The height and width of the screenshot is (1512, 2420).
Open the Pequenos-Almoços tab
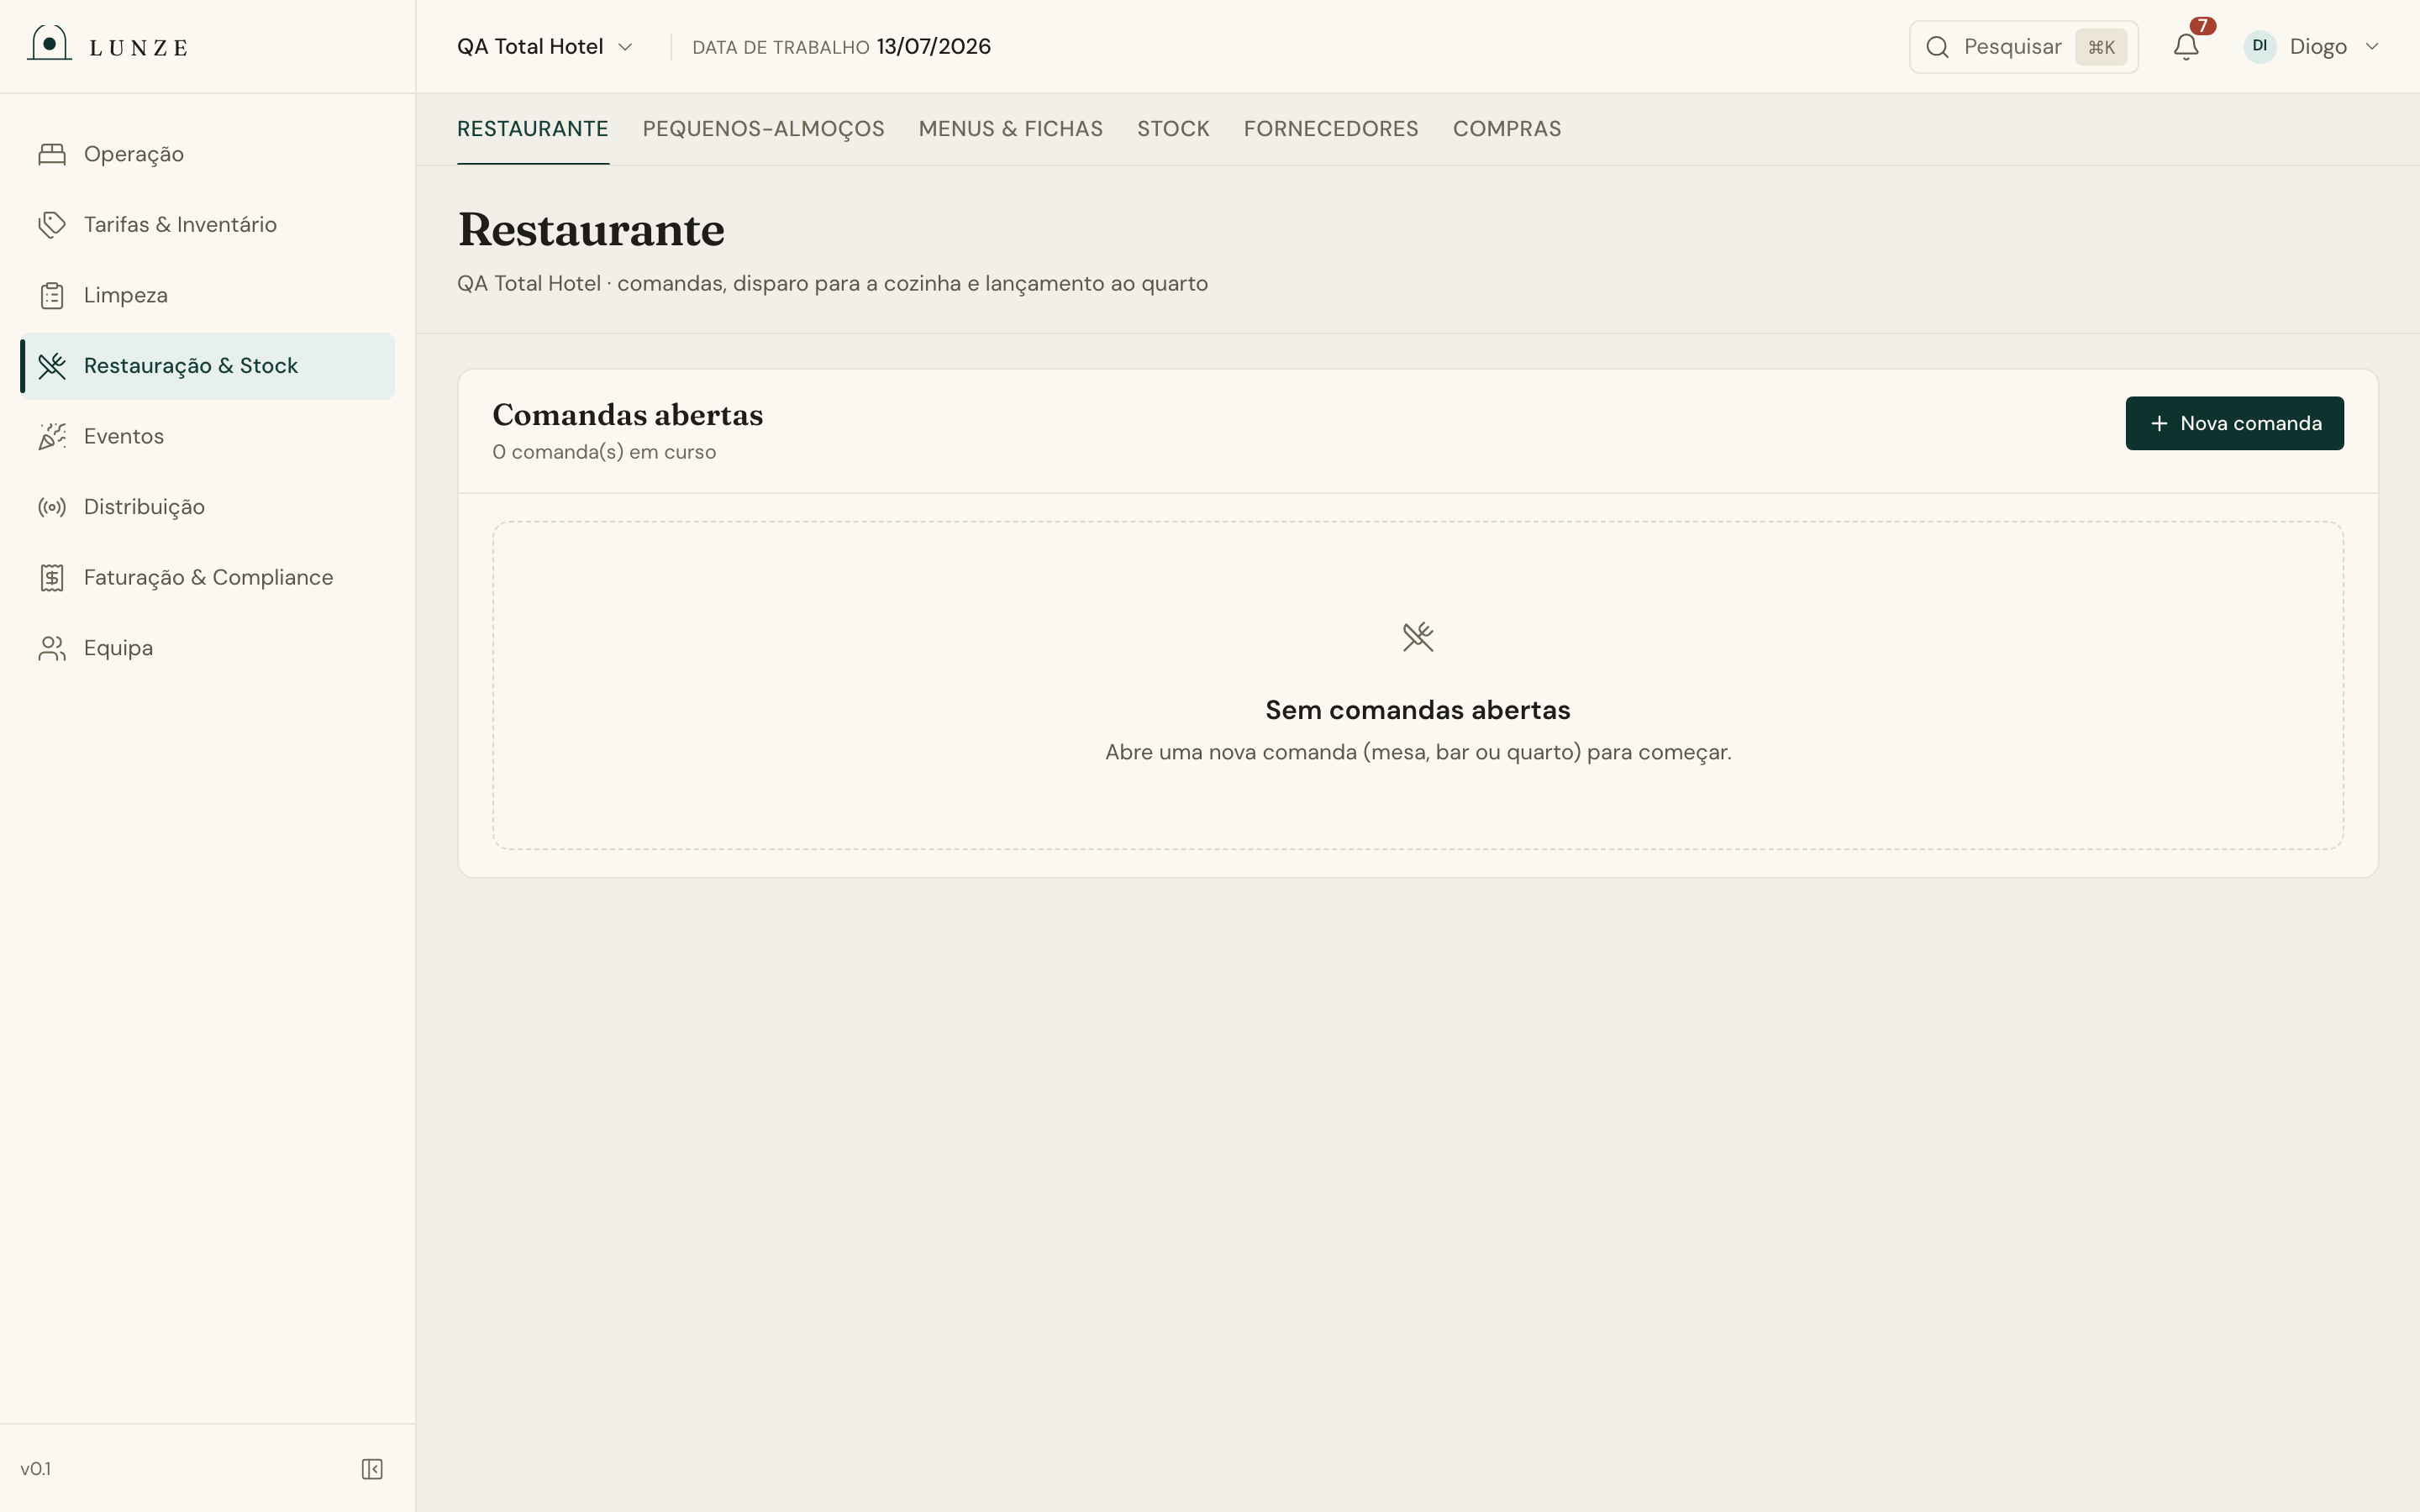tap(763, 129)
